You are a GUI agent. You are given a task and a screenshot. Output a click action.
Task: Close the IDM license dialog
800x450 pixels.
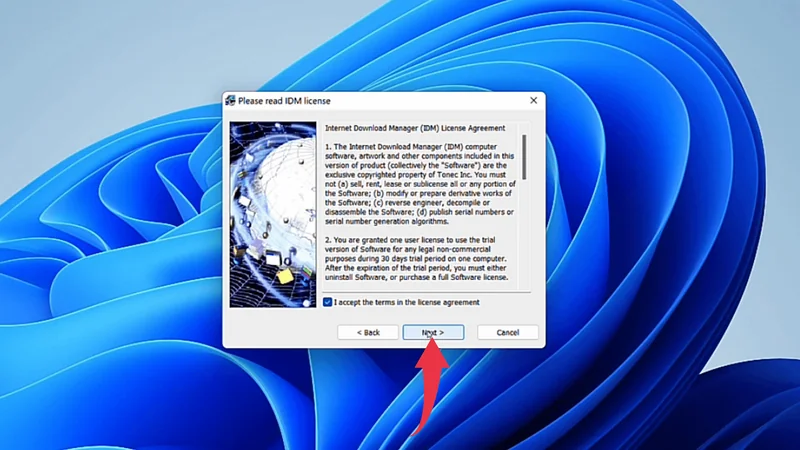(533, 101)
